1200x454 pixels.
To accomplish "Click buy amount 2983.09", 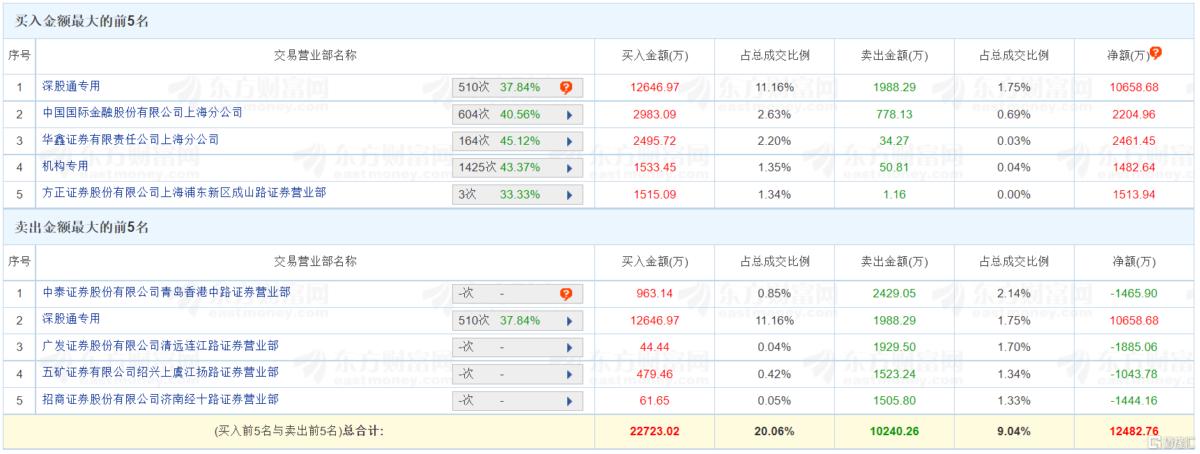I will tap(657, 115).
